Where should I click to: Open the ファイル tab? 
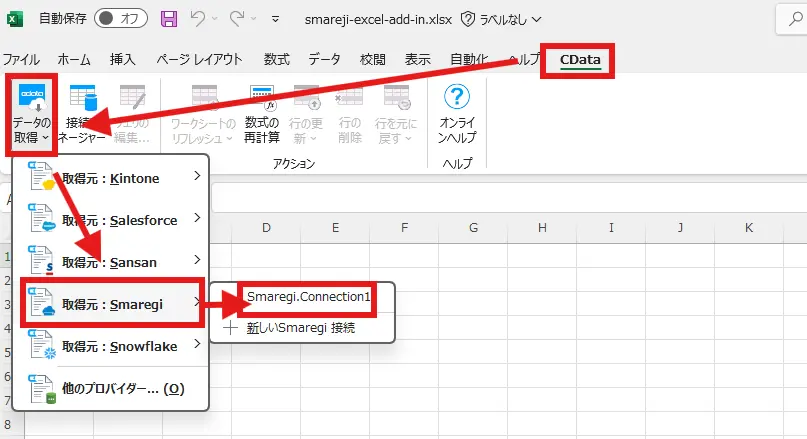click(x=21, y=60)
